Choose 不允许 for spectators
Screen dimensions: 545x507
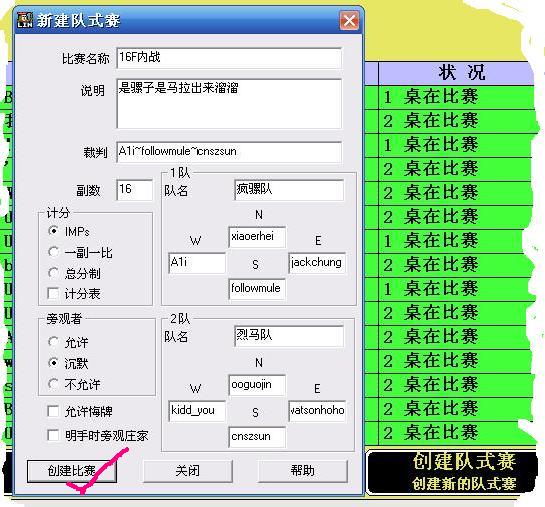pos(54,384)
